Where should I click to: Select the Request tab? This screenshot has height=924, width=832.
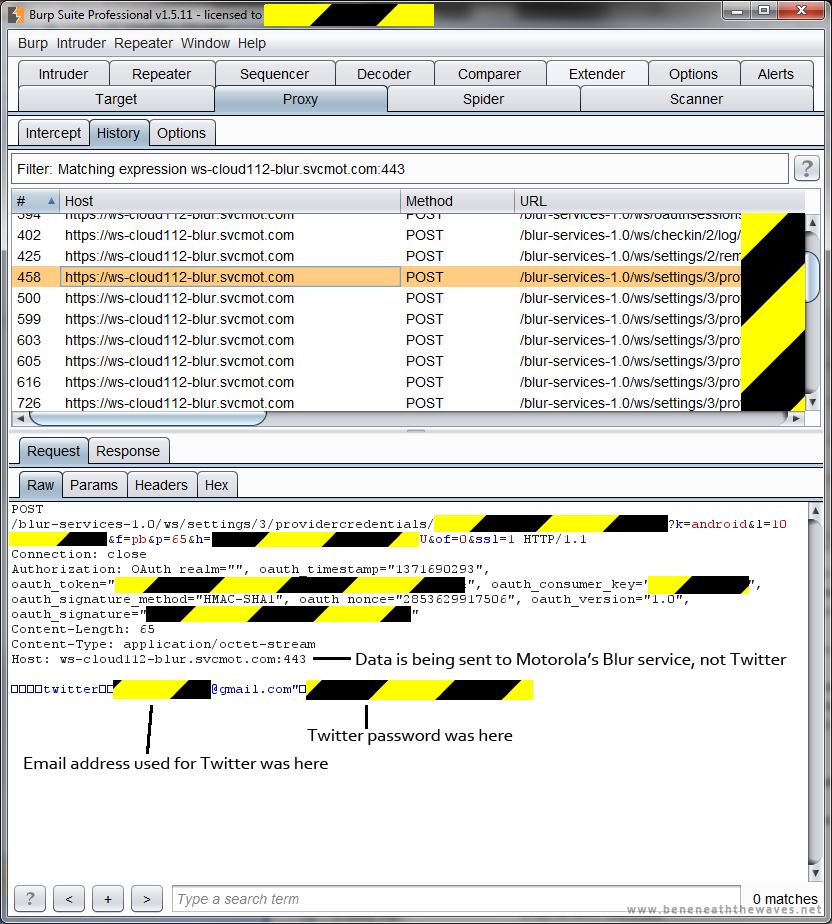53,451
